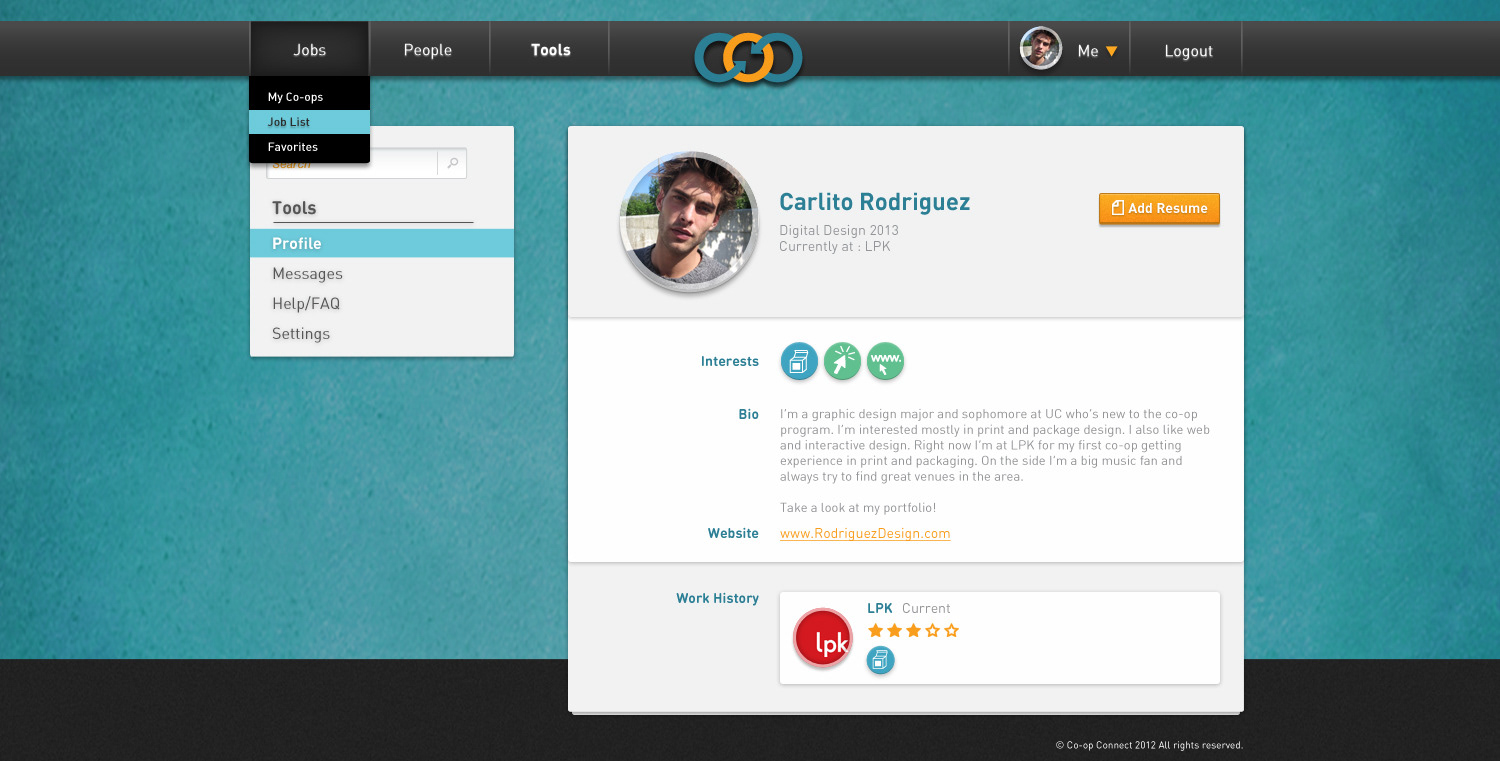1500x761 pixels.
Task: Choose Favorites from Jobs dropdown
Action: [309, 147]
